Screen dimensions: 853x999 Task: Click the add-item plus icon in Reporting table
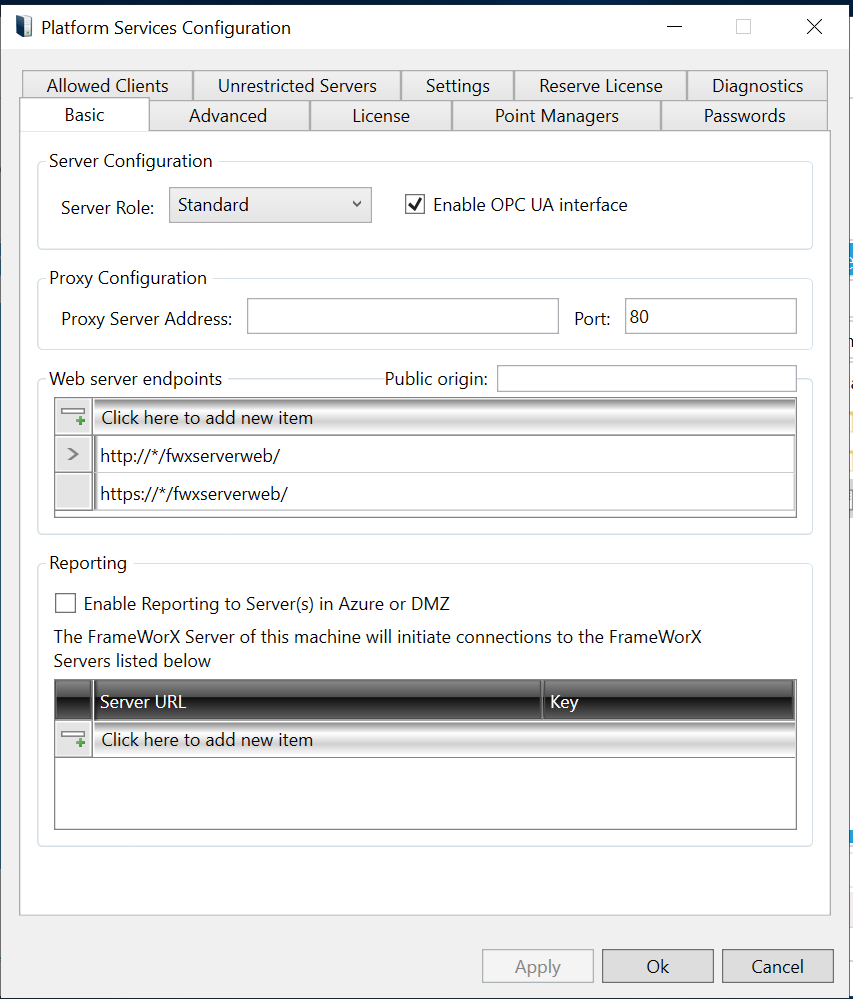(73, 740)
